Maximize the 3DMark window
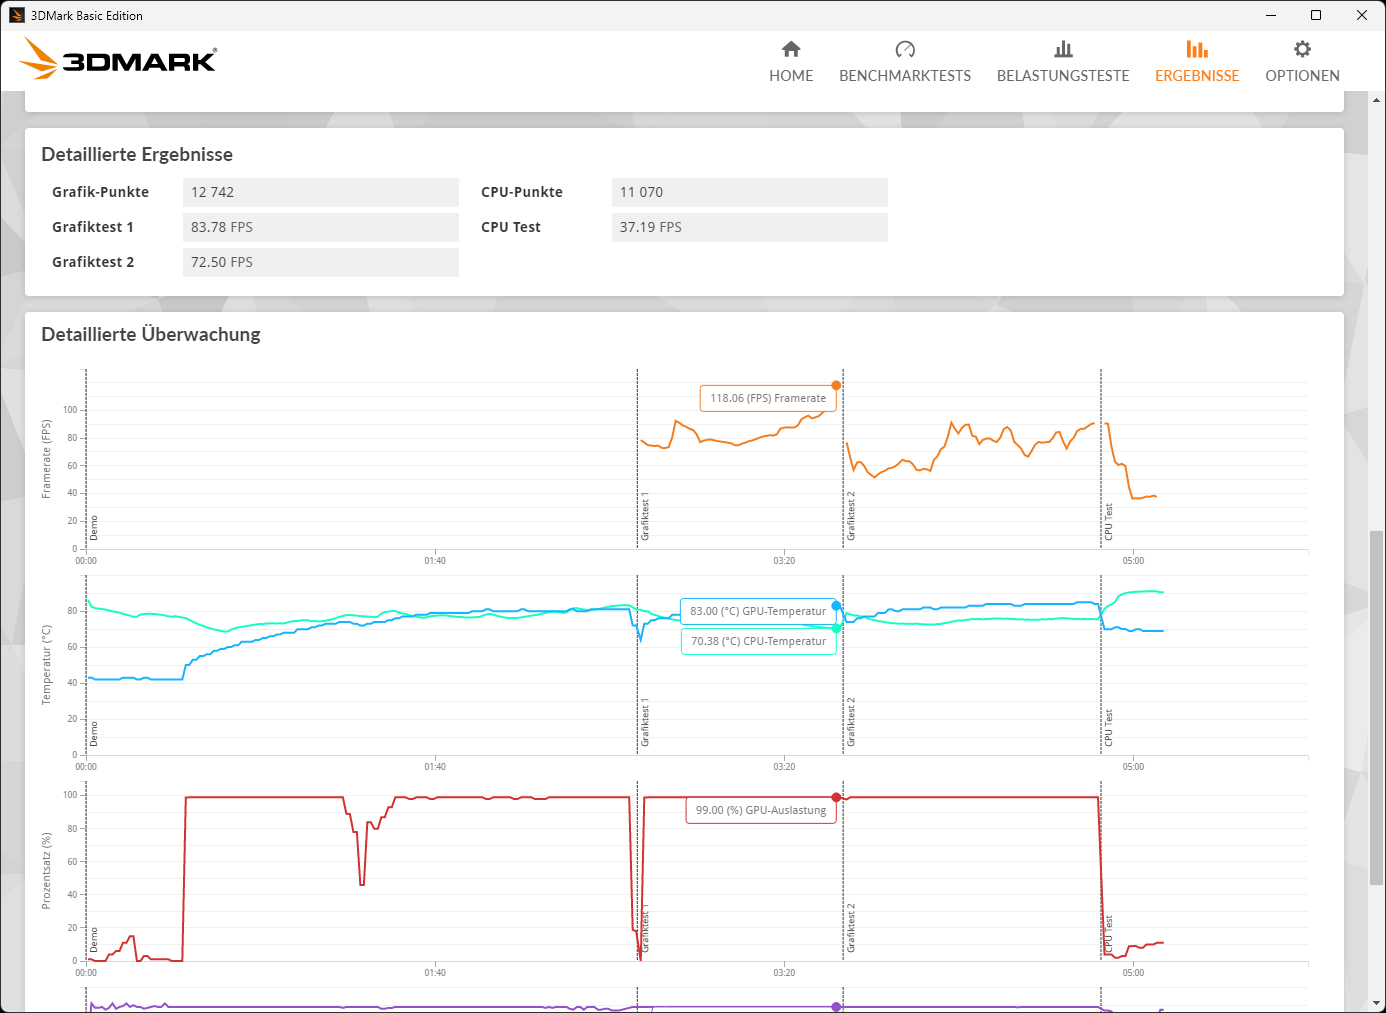1386x1013 pixels. [x=1316, y=15]
